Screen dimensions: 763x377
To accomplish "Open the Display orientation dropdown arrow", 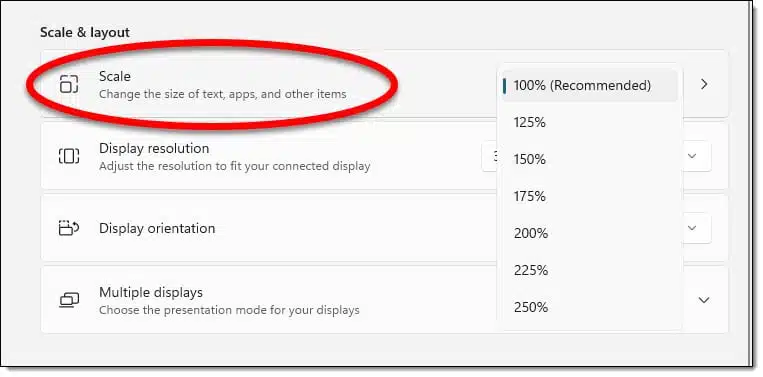I will point(692,228).
